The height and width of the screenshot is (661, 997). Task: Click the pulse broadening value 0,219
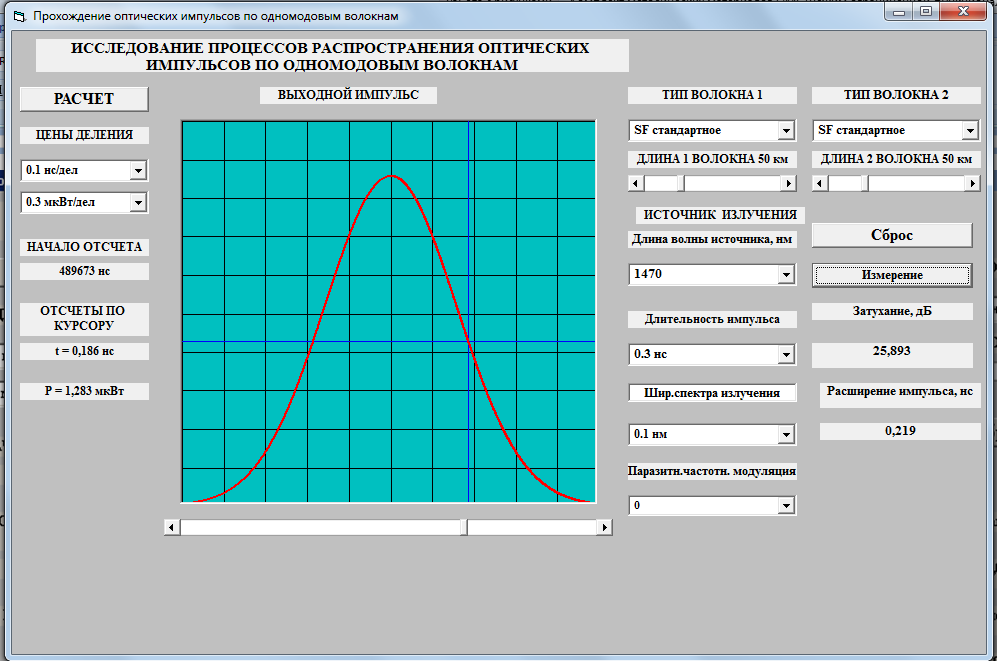pyautogui.click(x=900, y=431)
